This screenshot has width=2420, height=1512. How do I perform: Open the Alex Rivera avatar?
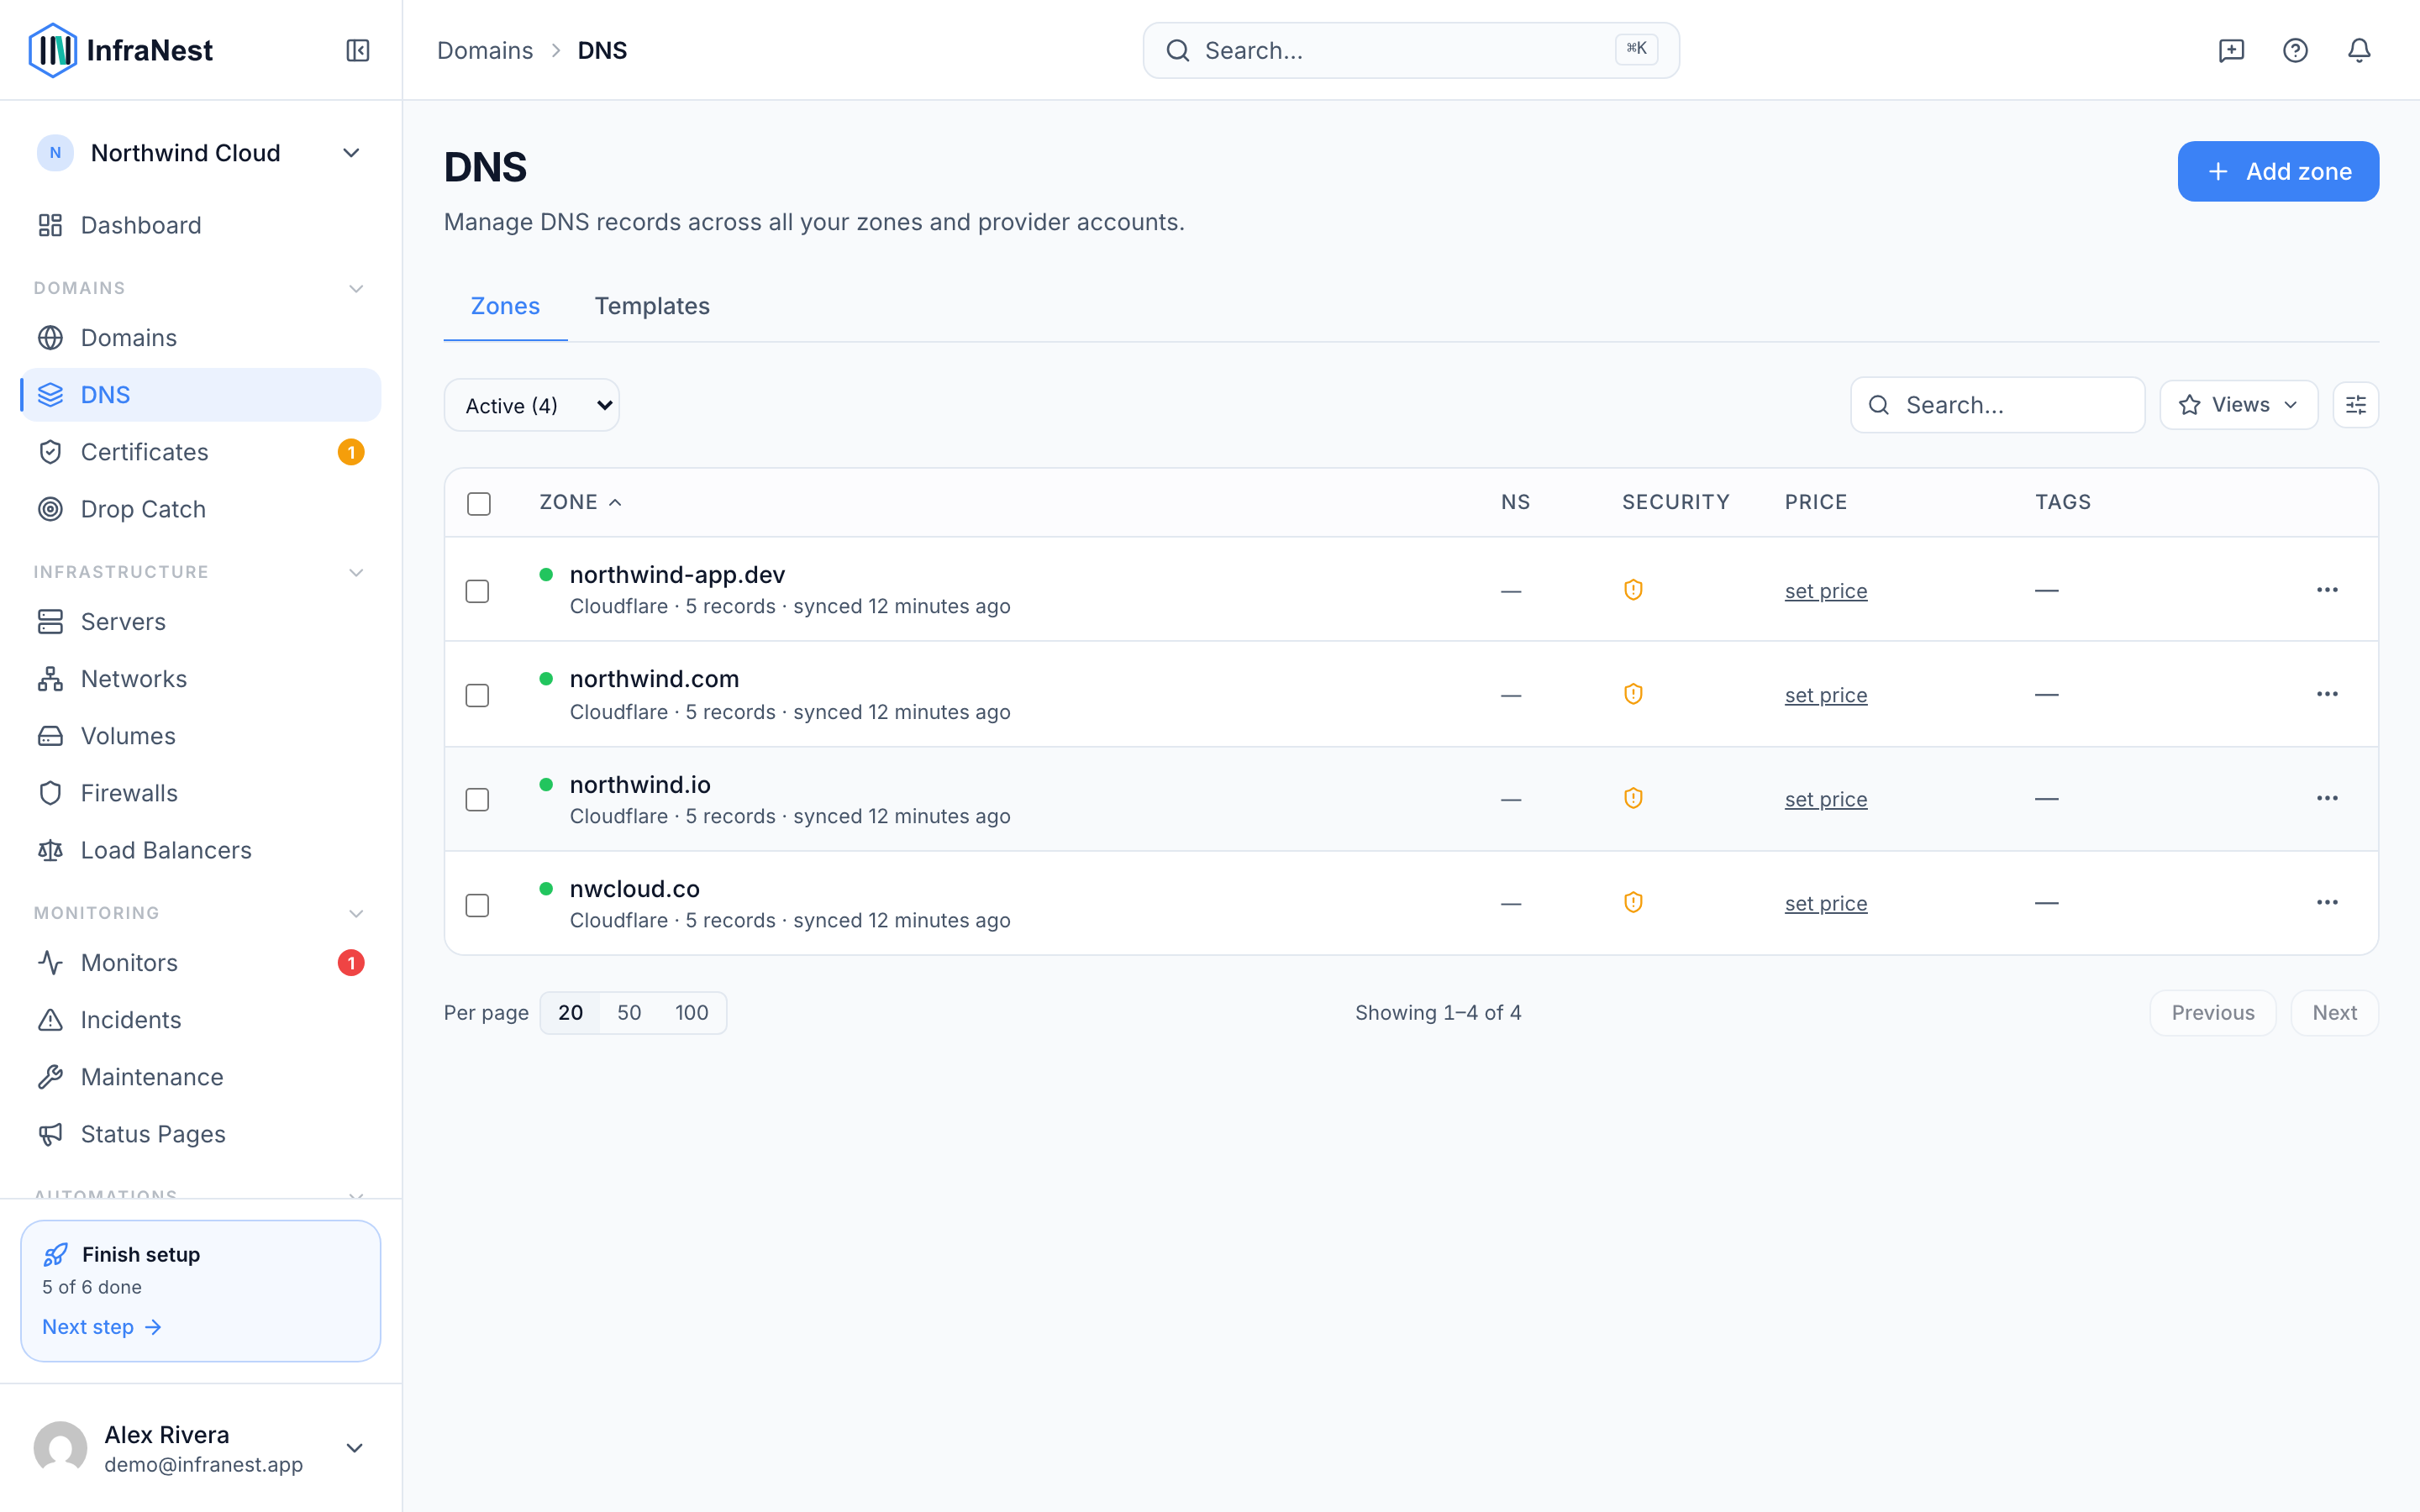click(60, 1448)
